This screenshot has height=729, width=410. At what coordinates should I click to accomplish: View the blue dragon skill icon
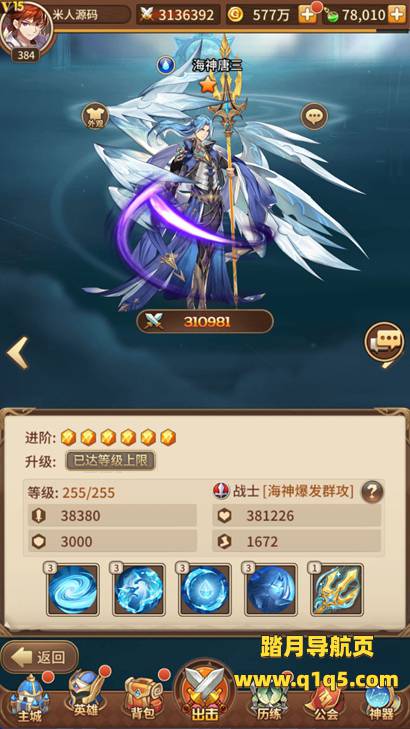tap(139, 589)
